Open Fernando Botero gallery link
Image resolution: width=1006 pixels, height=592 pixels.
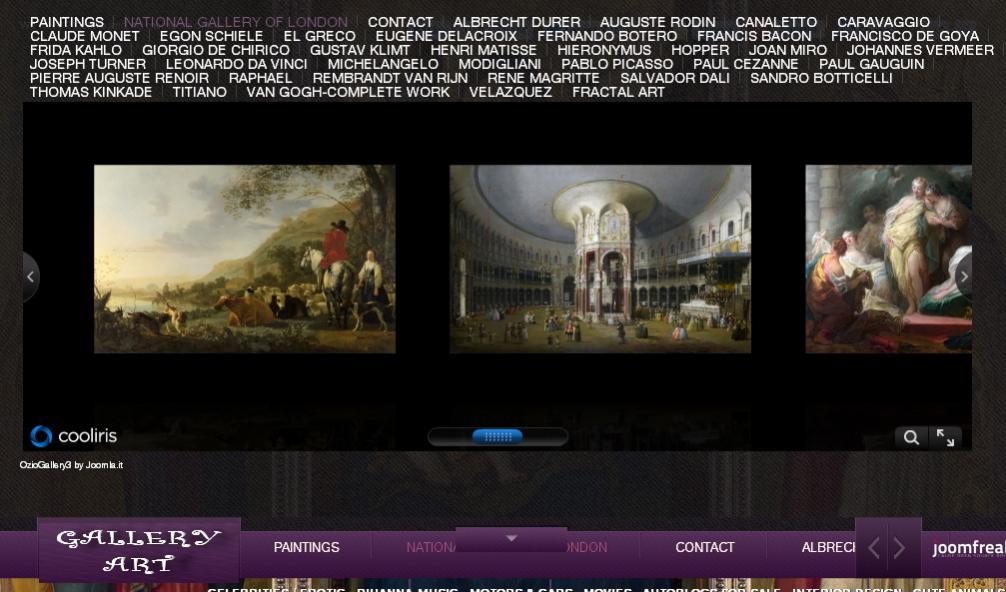(x=607, y=37)
